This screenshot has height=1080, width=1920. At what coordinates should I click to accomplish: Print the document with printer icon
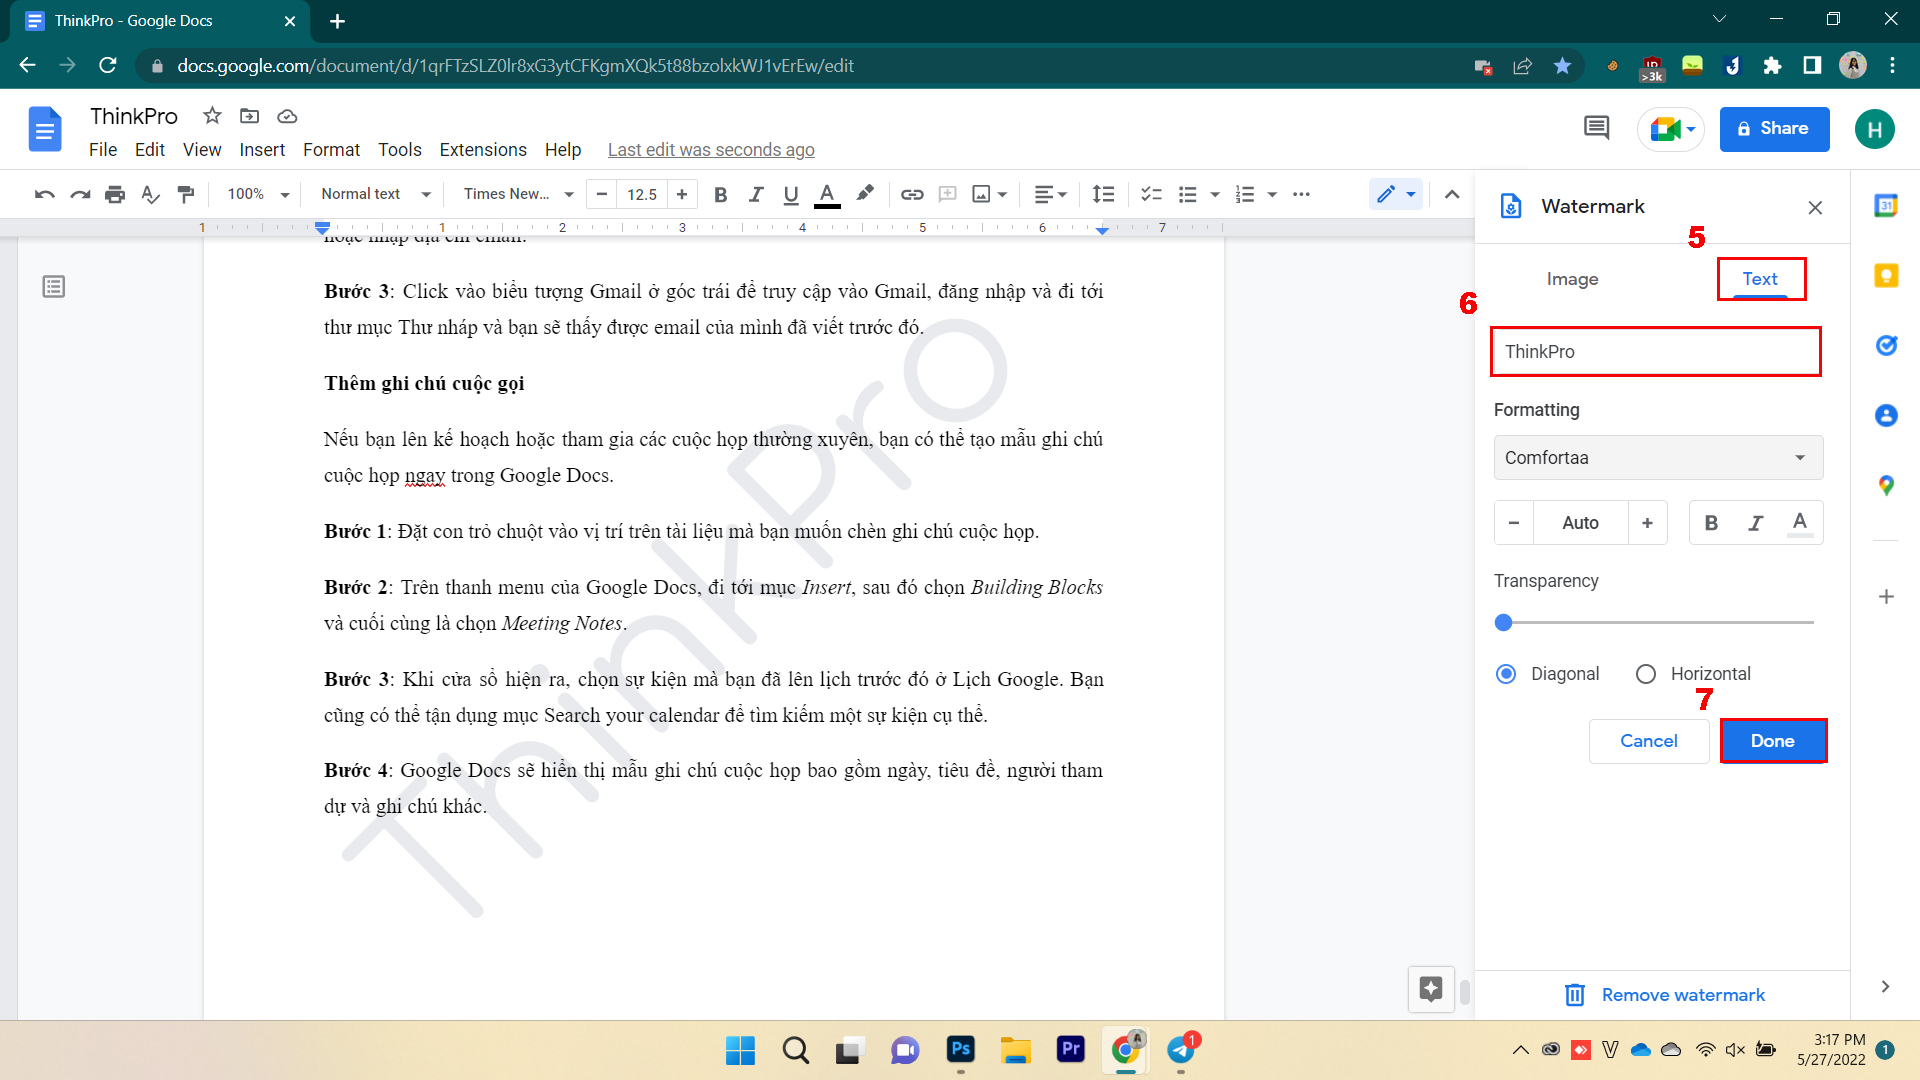coord(115,194)
